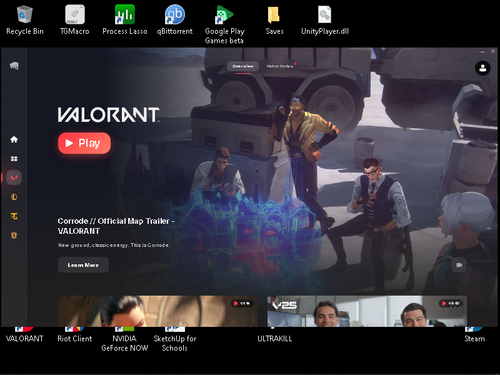Select the Saves folder icon

(274, 20)
